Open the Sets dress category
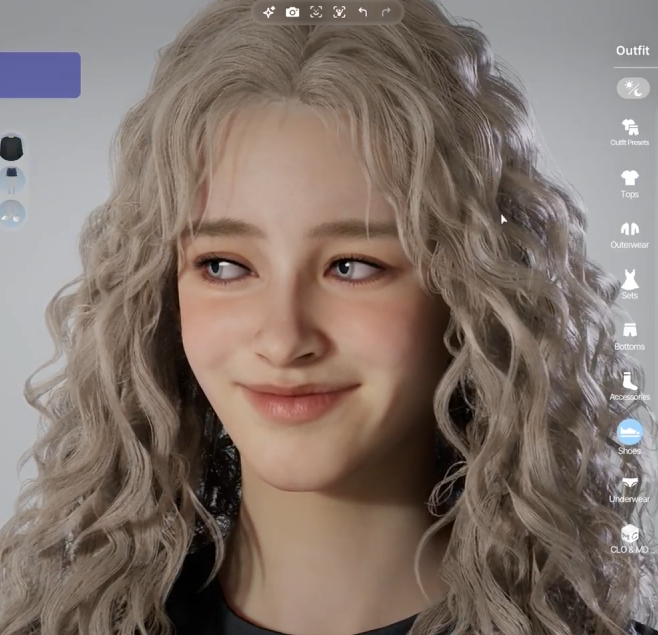This screenshot has width=658, height=635. click(629, 285)
